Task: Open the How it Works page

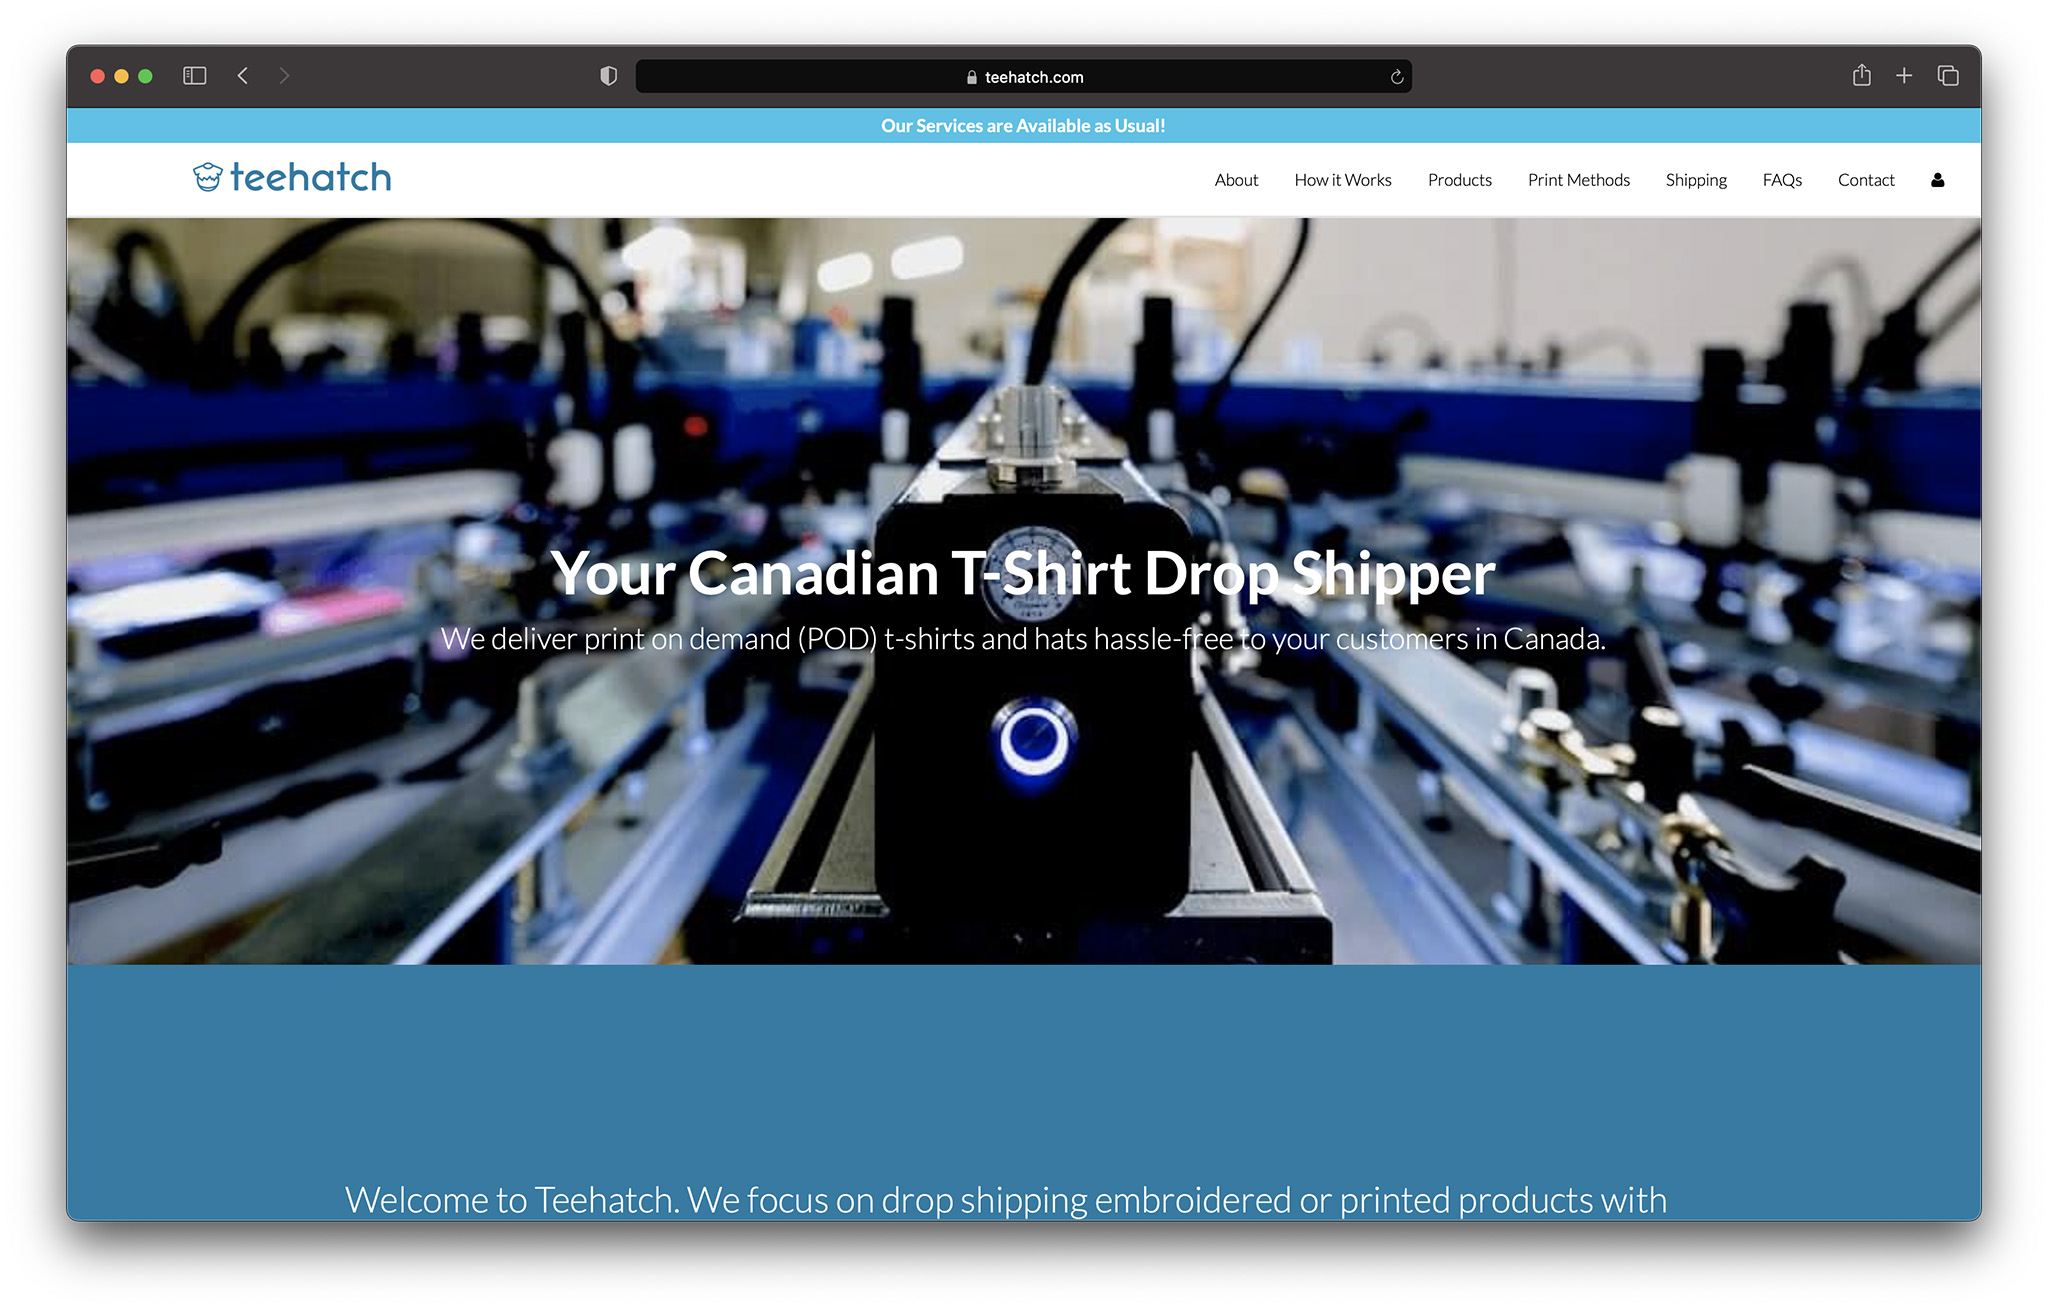Action: point(1343,180)
